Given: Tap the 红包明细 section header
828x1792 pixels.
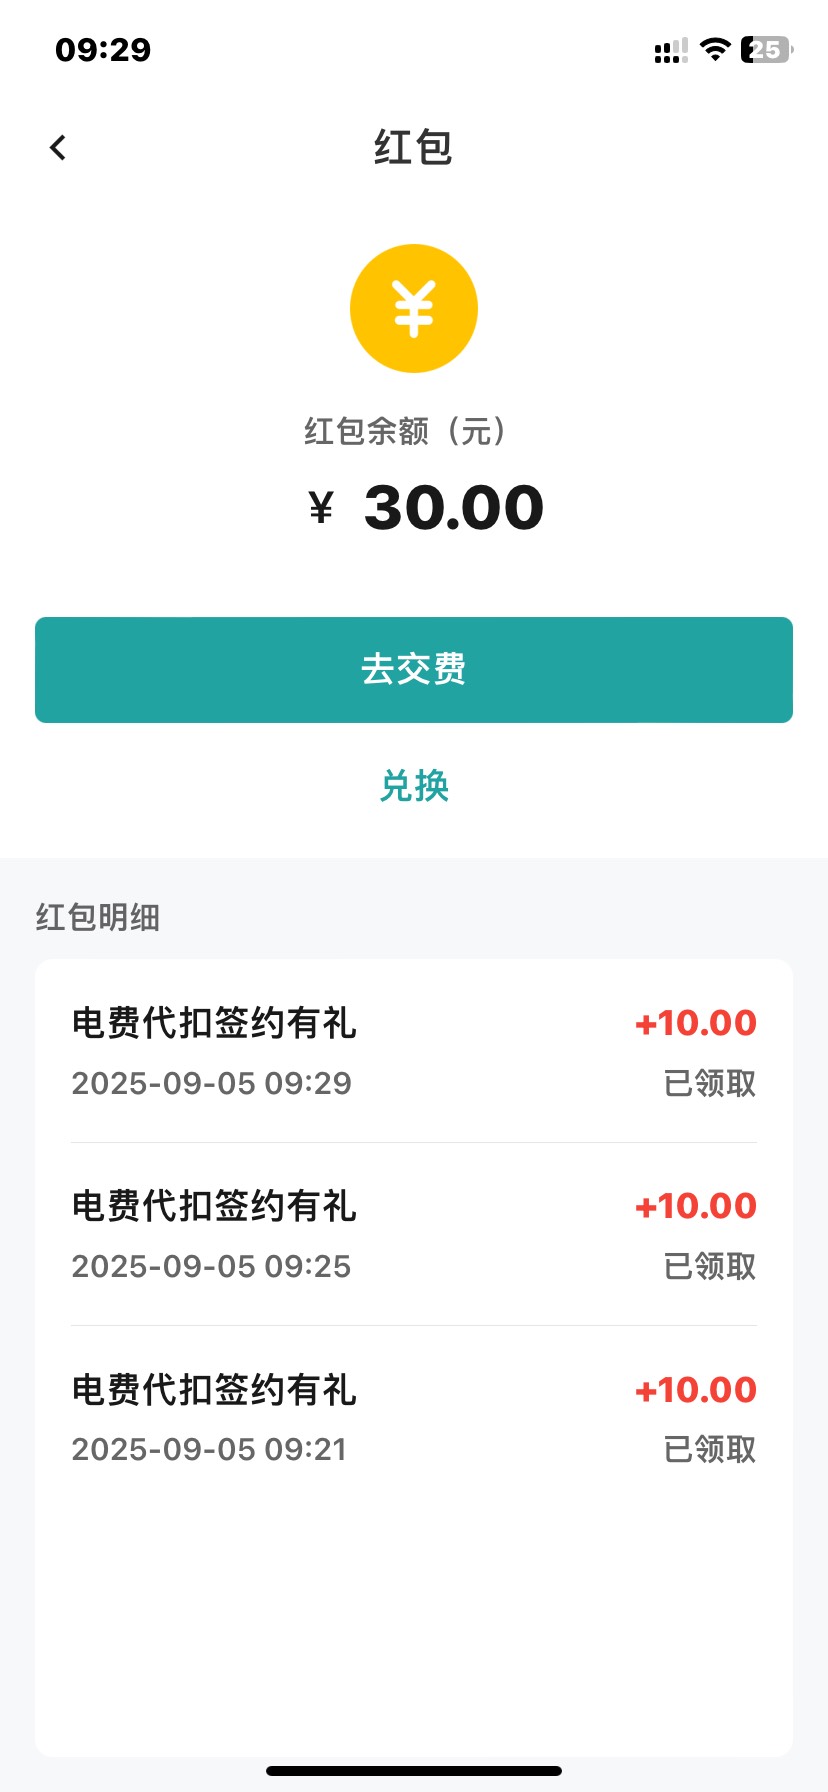Looking at the screenshot, I should (98, 917).
